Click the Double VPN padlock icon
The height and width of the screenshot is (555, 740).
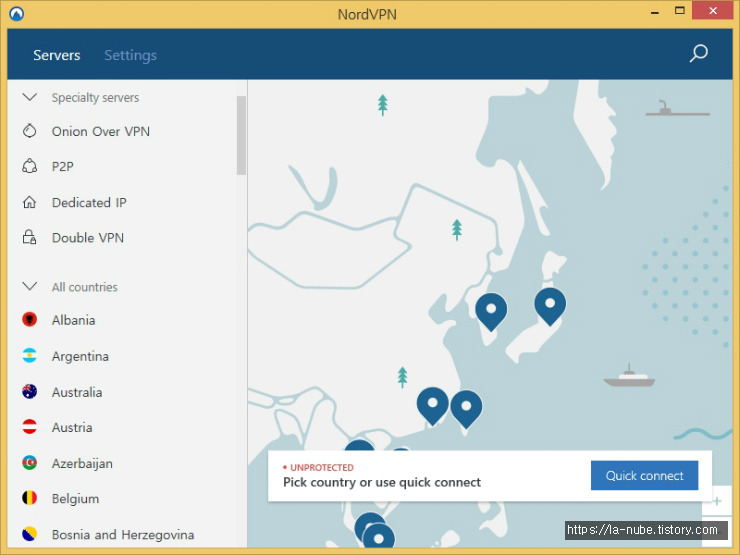click(29, 237)
